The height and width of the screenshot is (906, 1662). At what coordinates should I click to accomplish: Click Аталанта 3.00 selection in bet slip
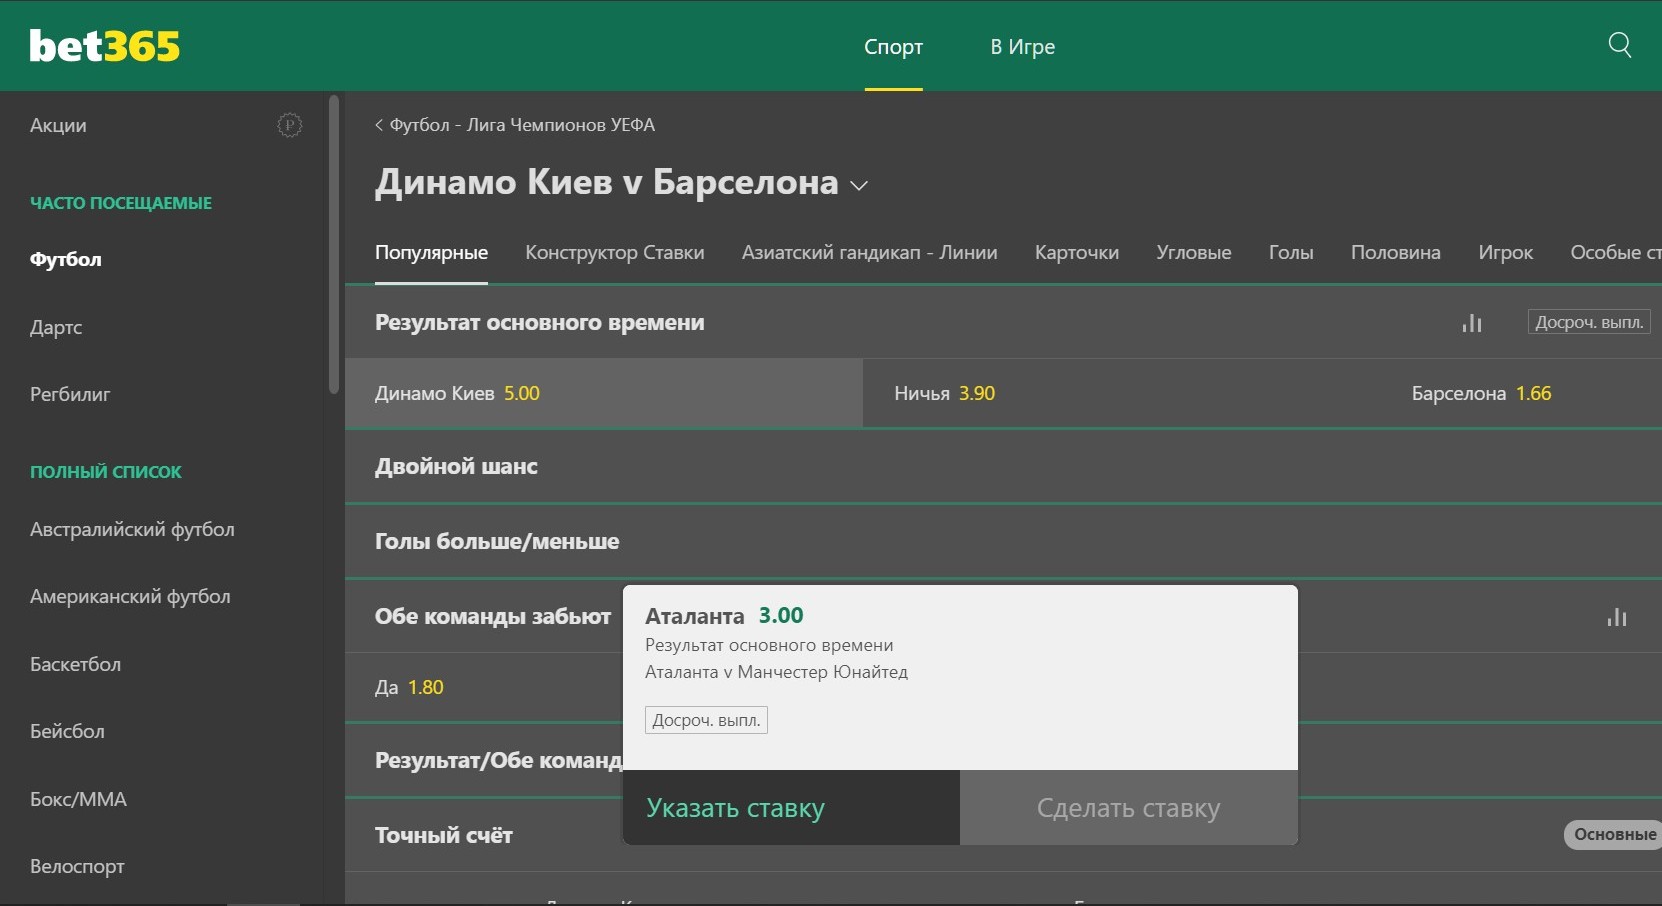click(724, 616)
